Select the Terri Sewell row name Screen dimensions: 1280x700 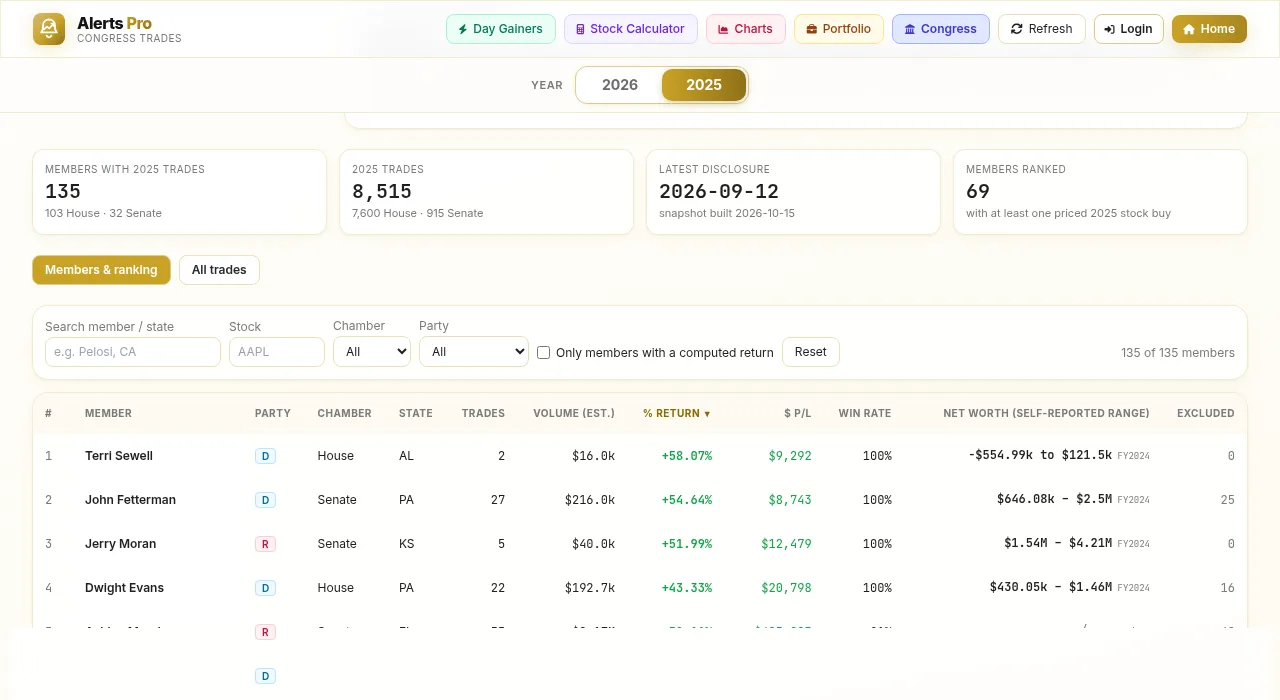tap(119, 456)
